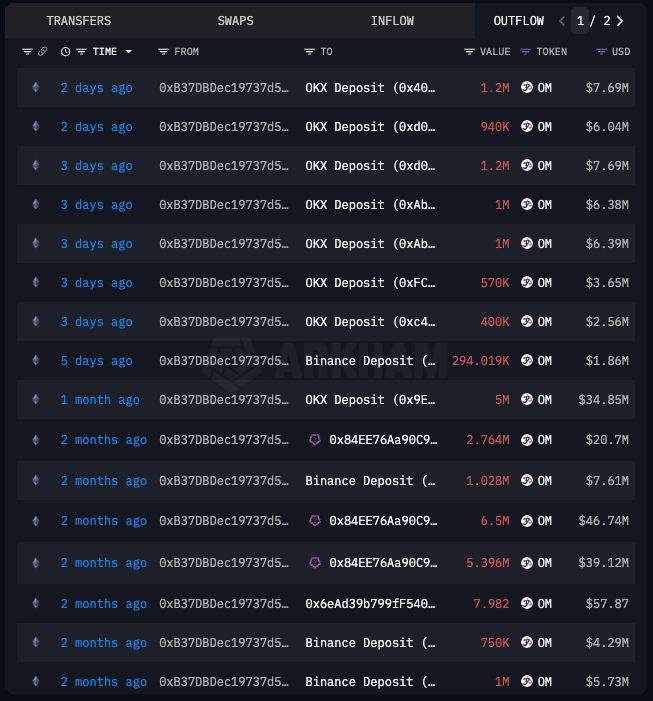653x701 pixels.
Task: Click the clock icon beside TIME
Action: (x=65, y=52)
